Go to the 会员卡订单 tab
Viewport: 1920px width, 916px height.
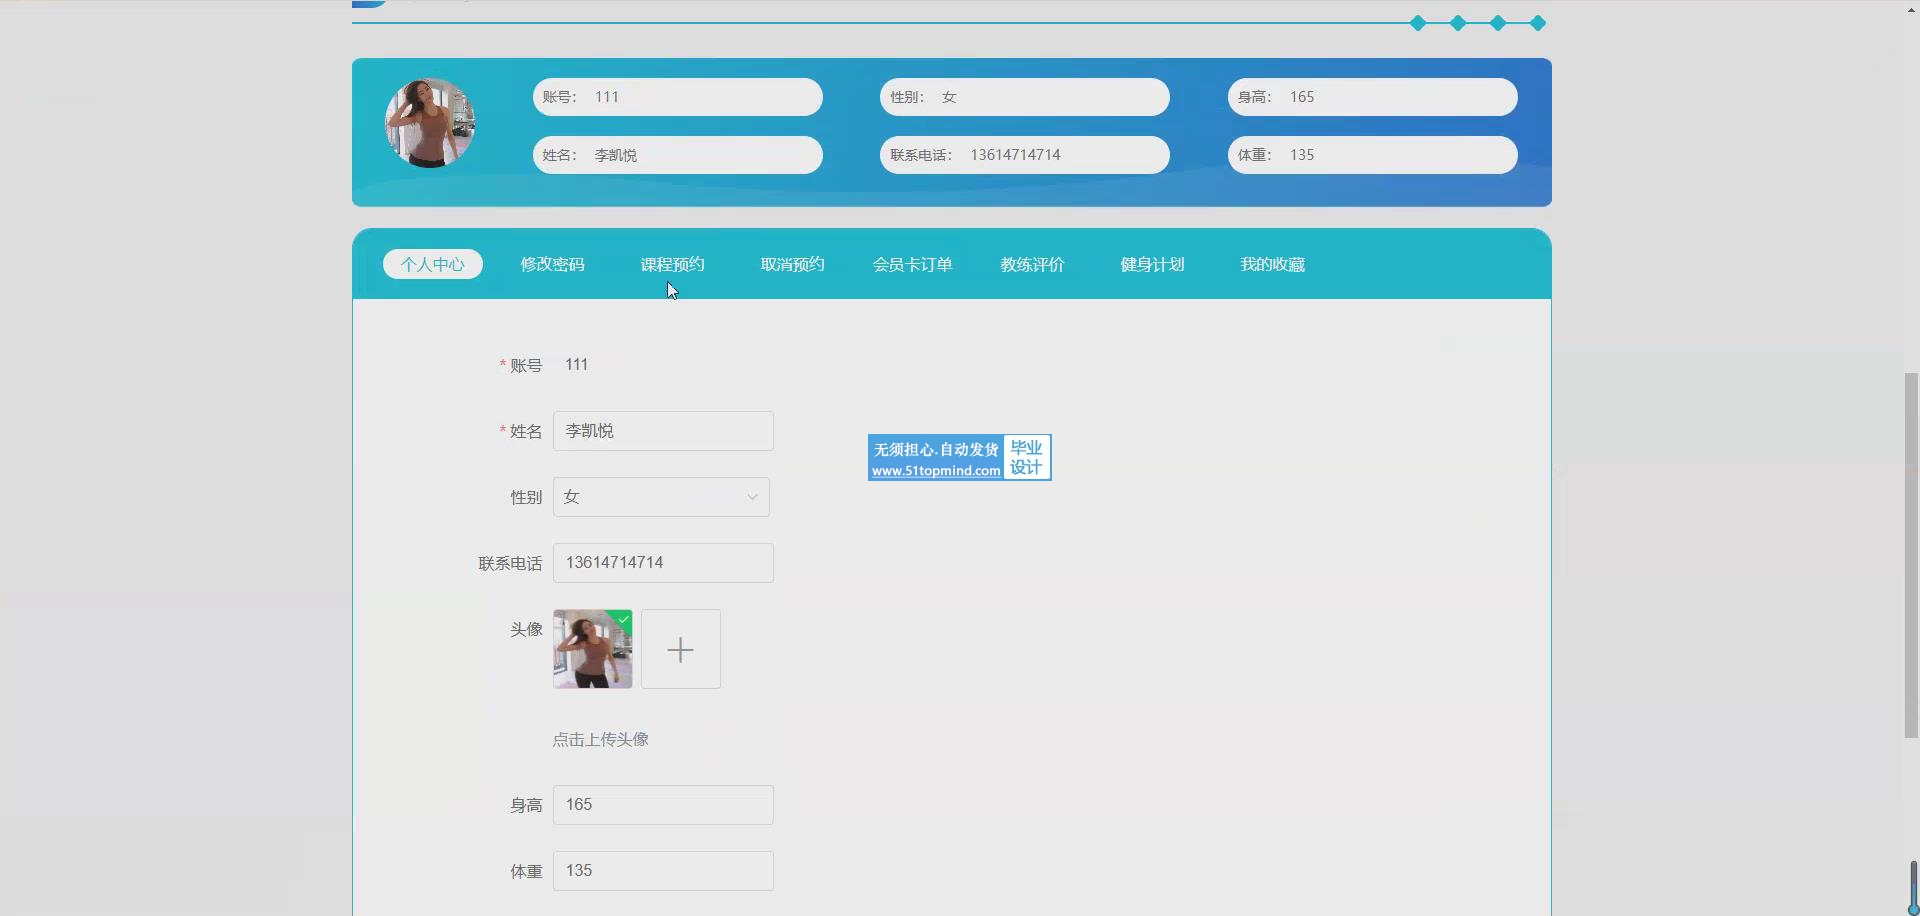[x=912, y=264]
